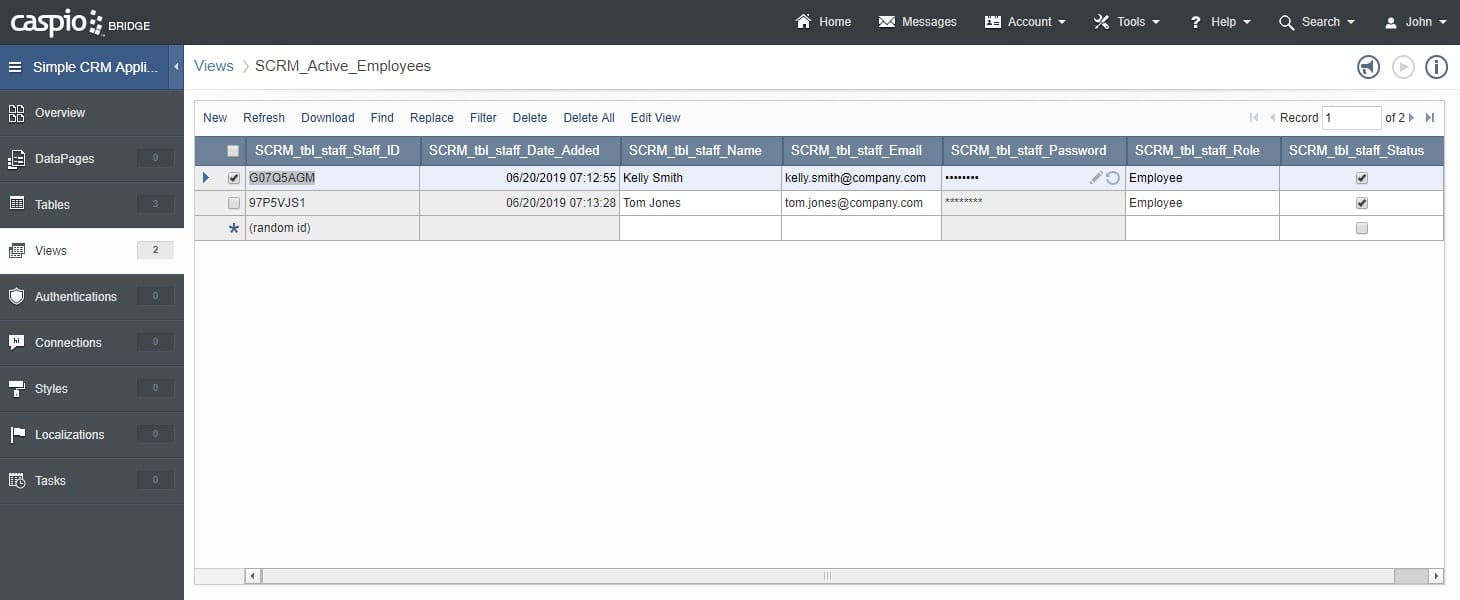Screen dimensions: 1460x600
Task: Toggle Tom Jones status checkbox
Action: tap(1361, 203)
